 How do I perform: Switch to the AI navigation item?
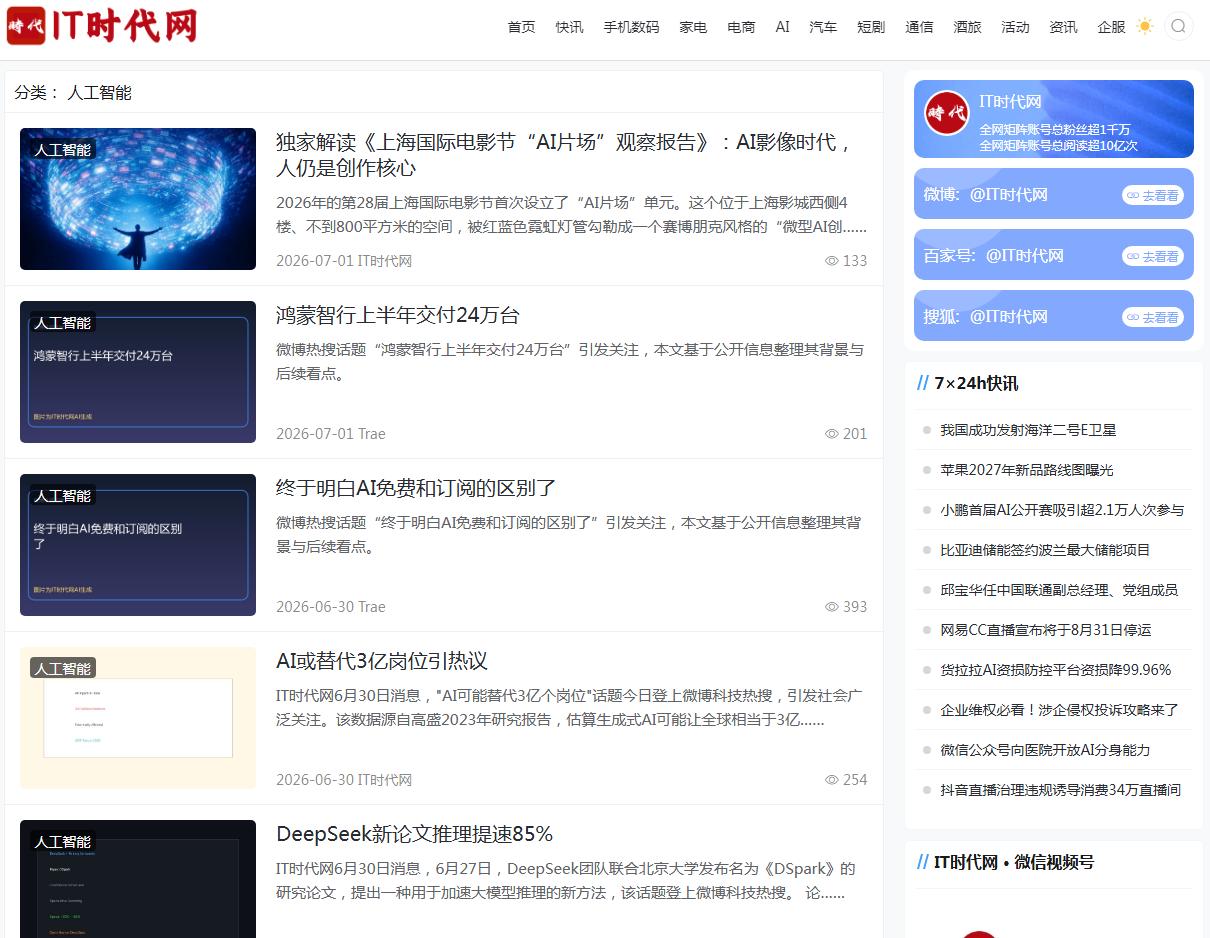782,27
